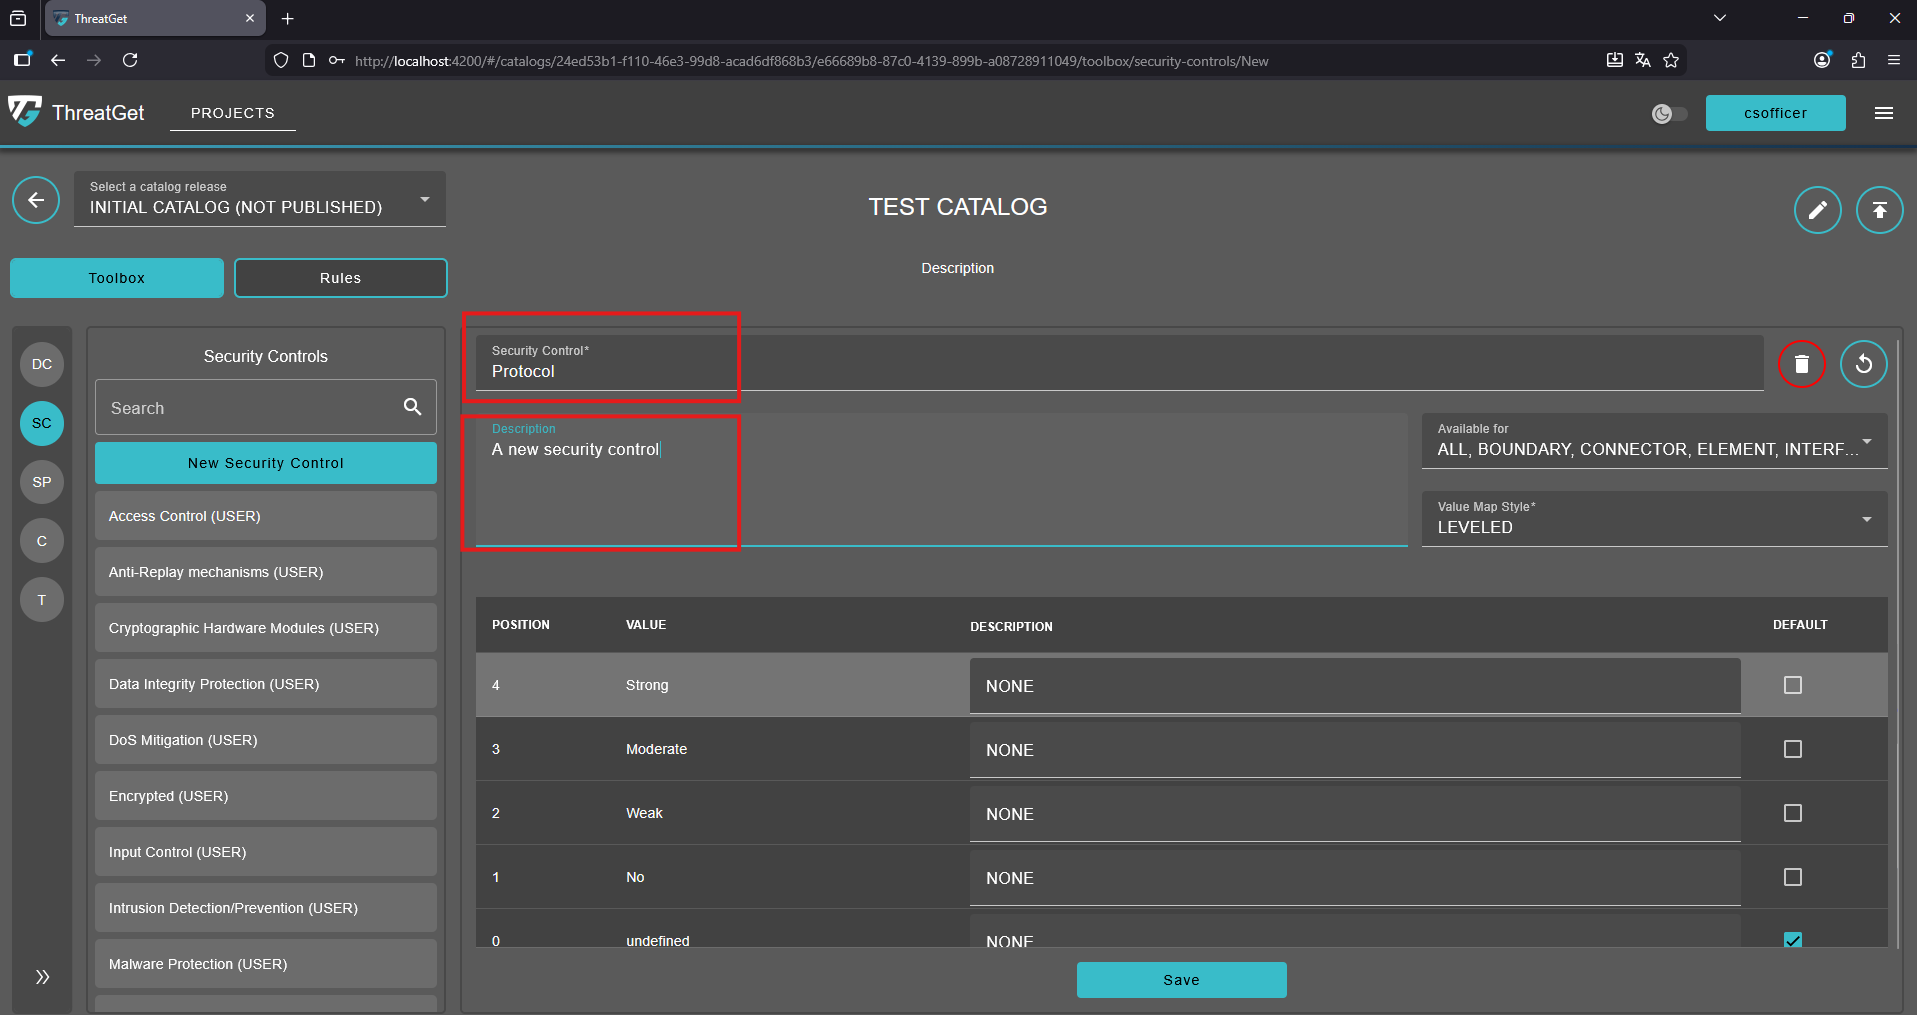Uncheck the default checkbox for undefined
Viewport: 1917px width, 1015px height.
click(x=1793, y=940)
